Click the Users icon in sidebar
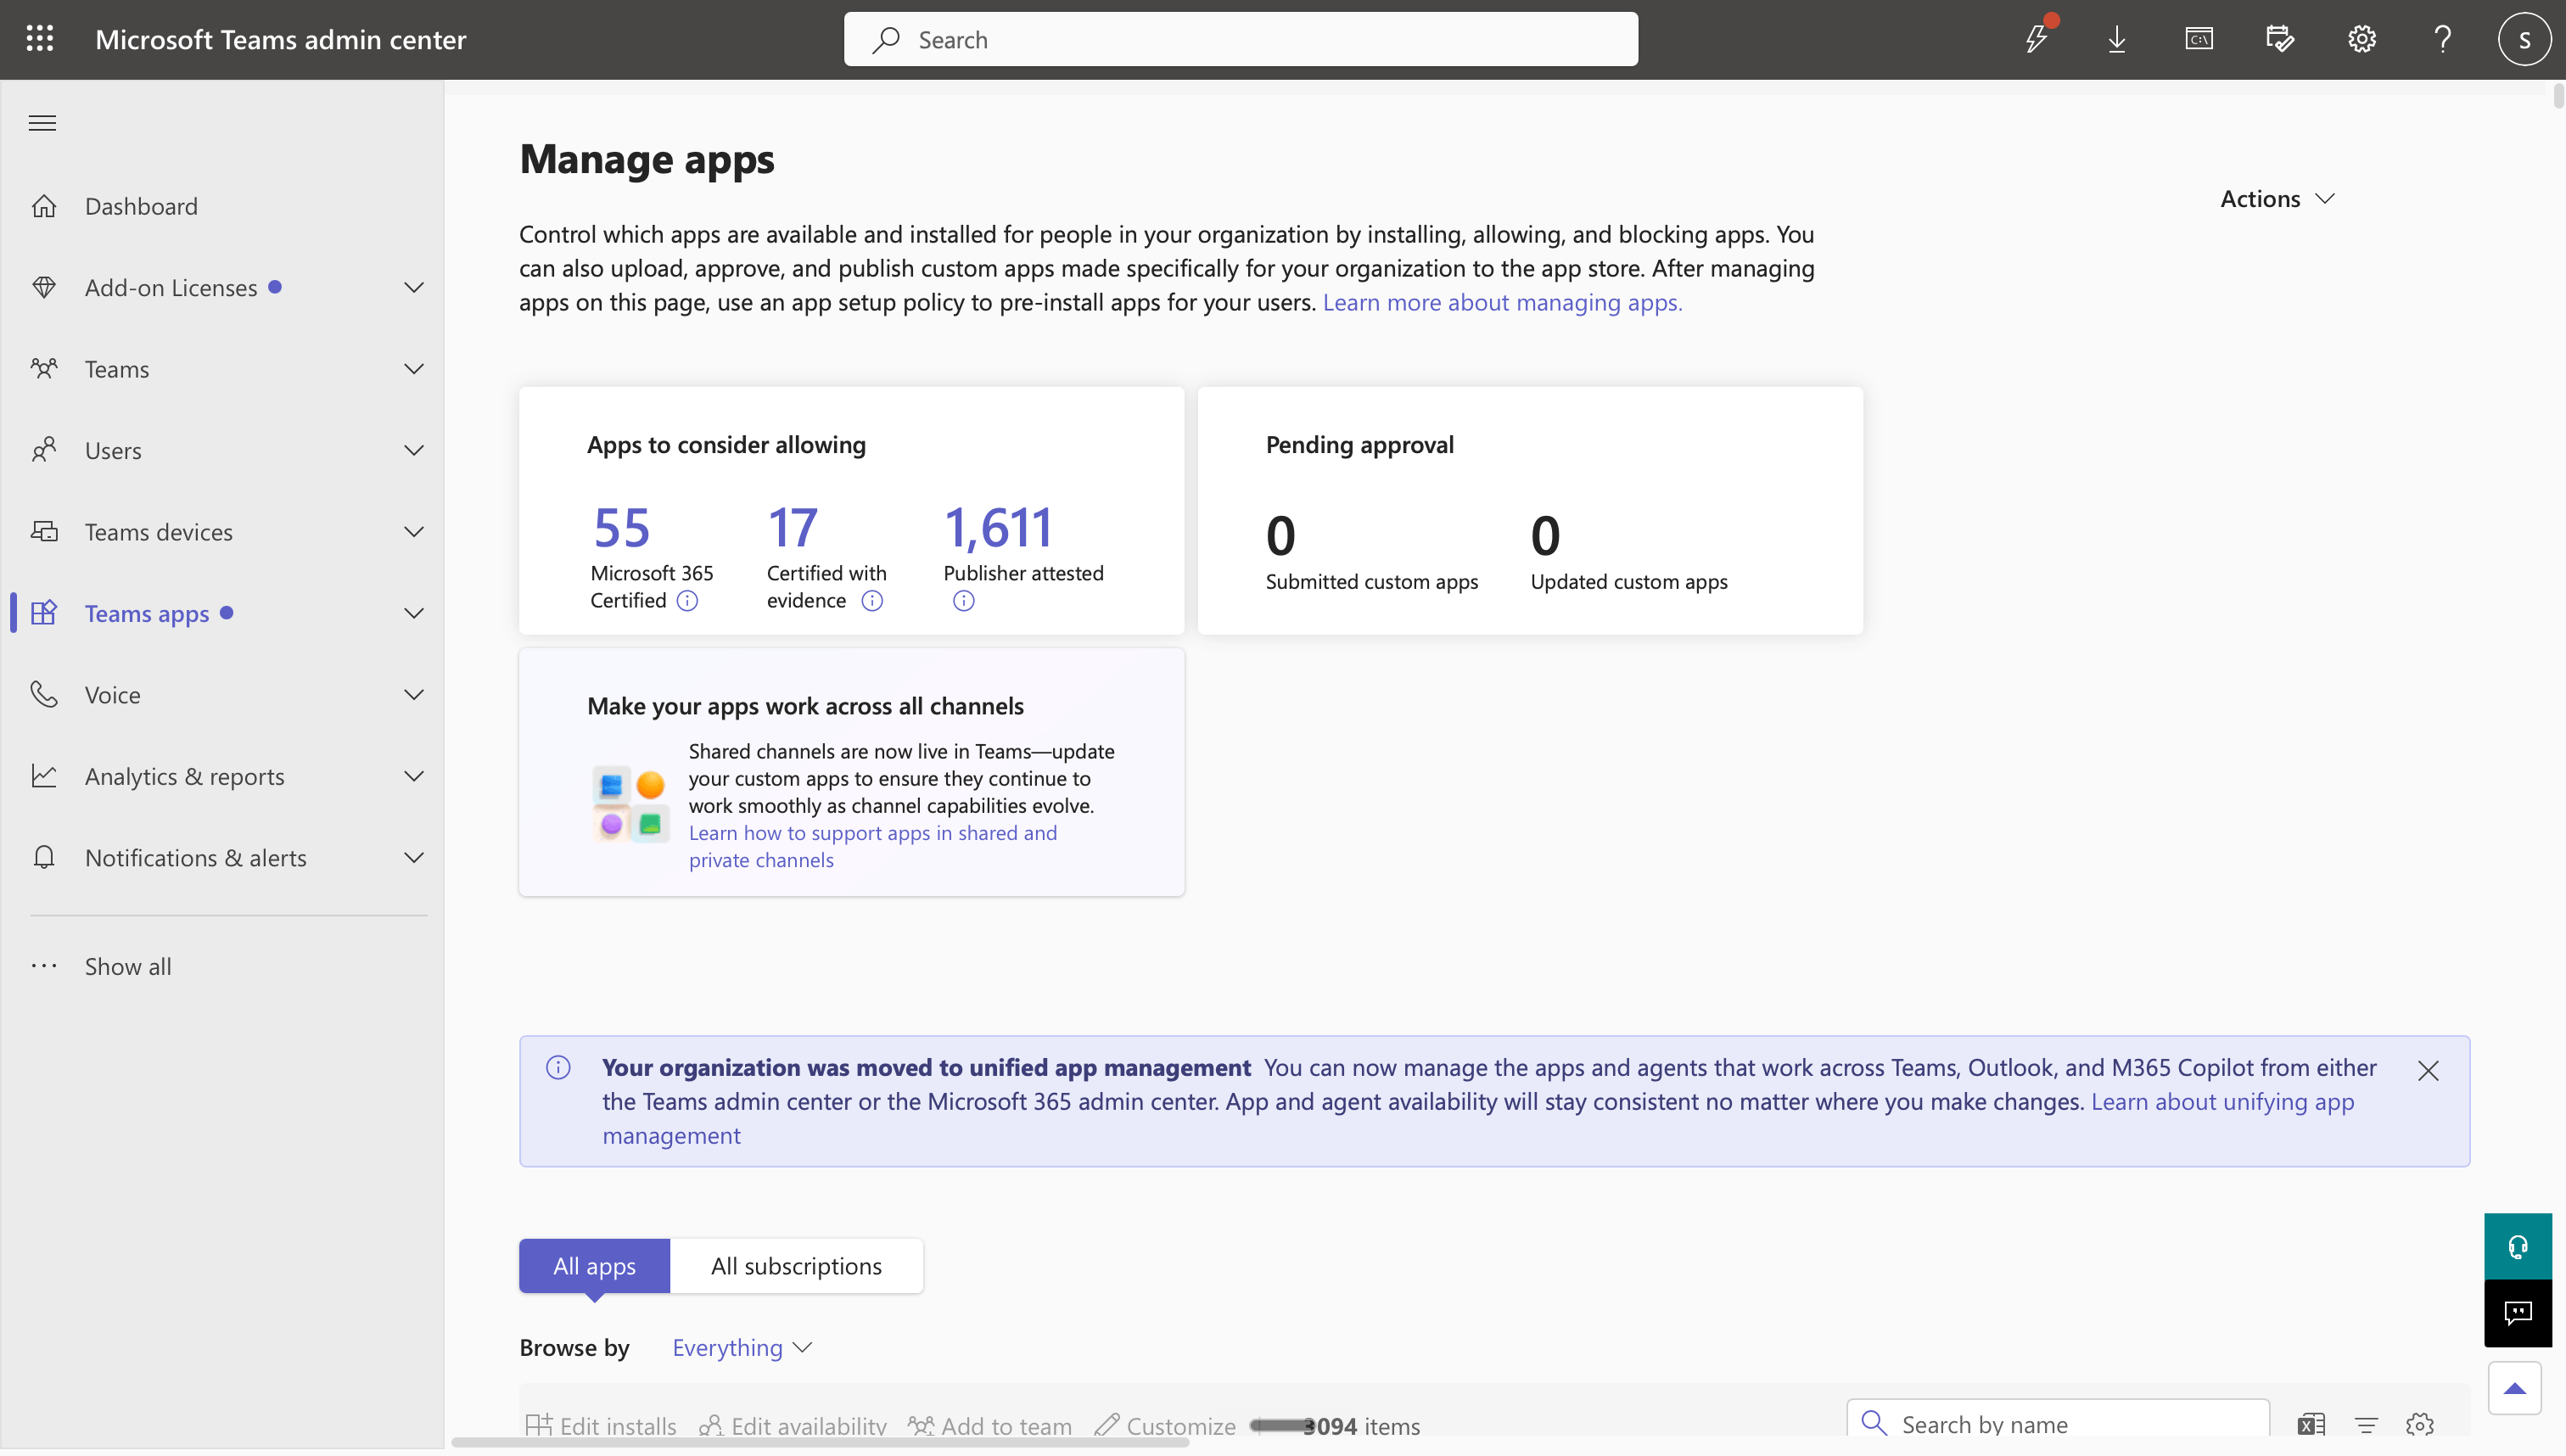 pyautogui.click(x=44, y=450)
